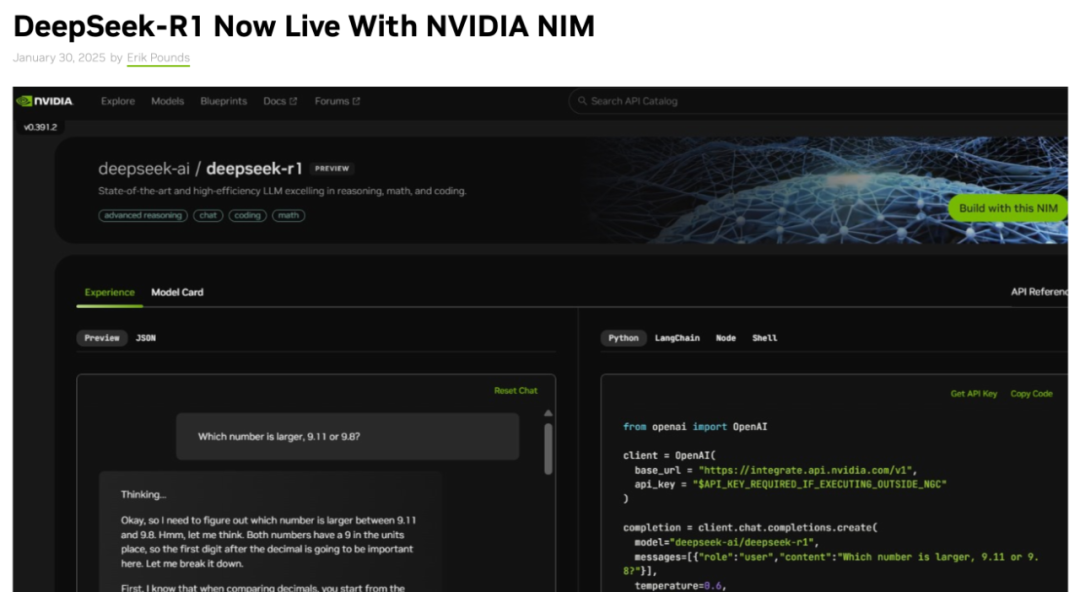Click the "Thinking..." label in chat
Screen dimensions: 1080x592
click(143, 495)
